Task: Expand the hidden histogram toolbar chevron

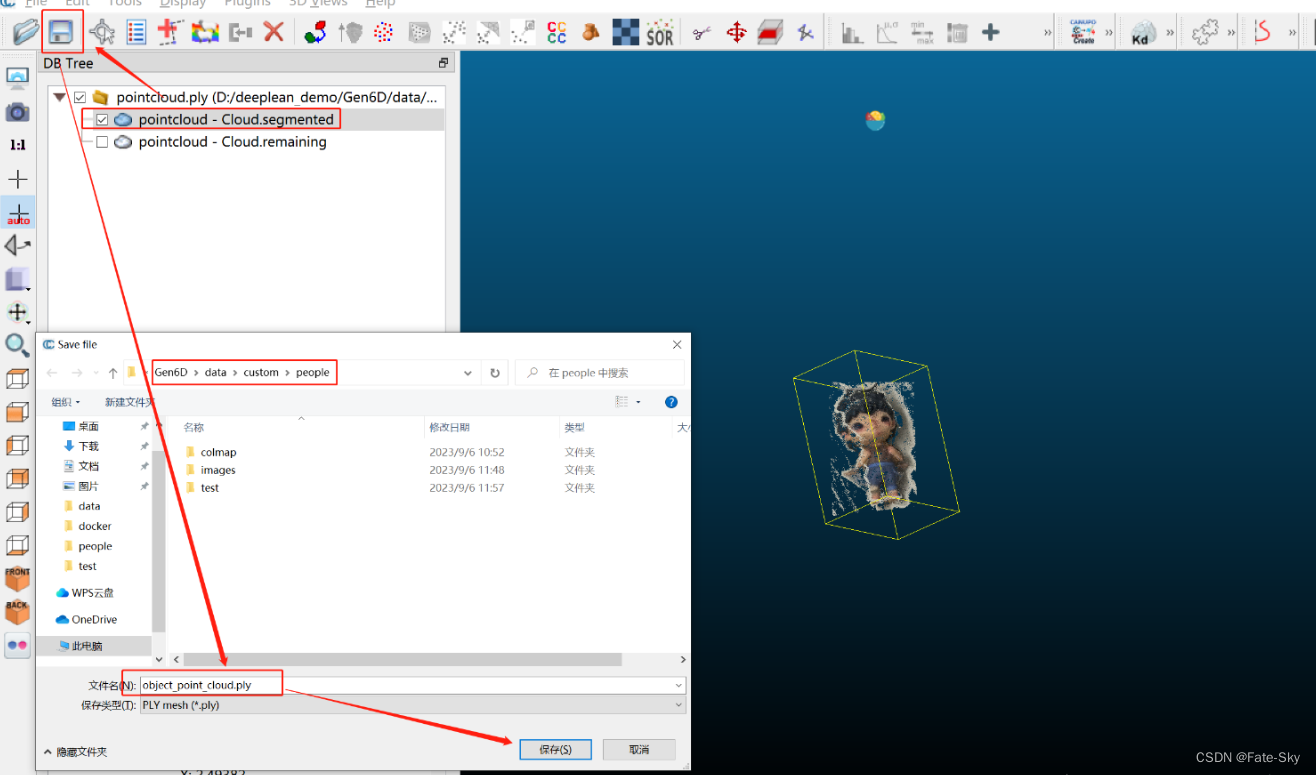Action: pyautogui.click(x=1047, y=33)
